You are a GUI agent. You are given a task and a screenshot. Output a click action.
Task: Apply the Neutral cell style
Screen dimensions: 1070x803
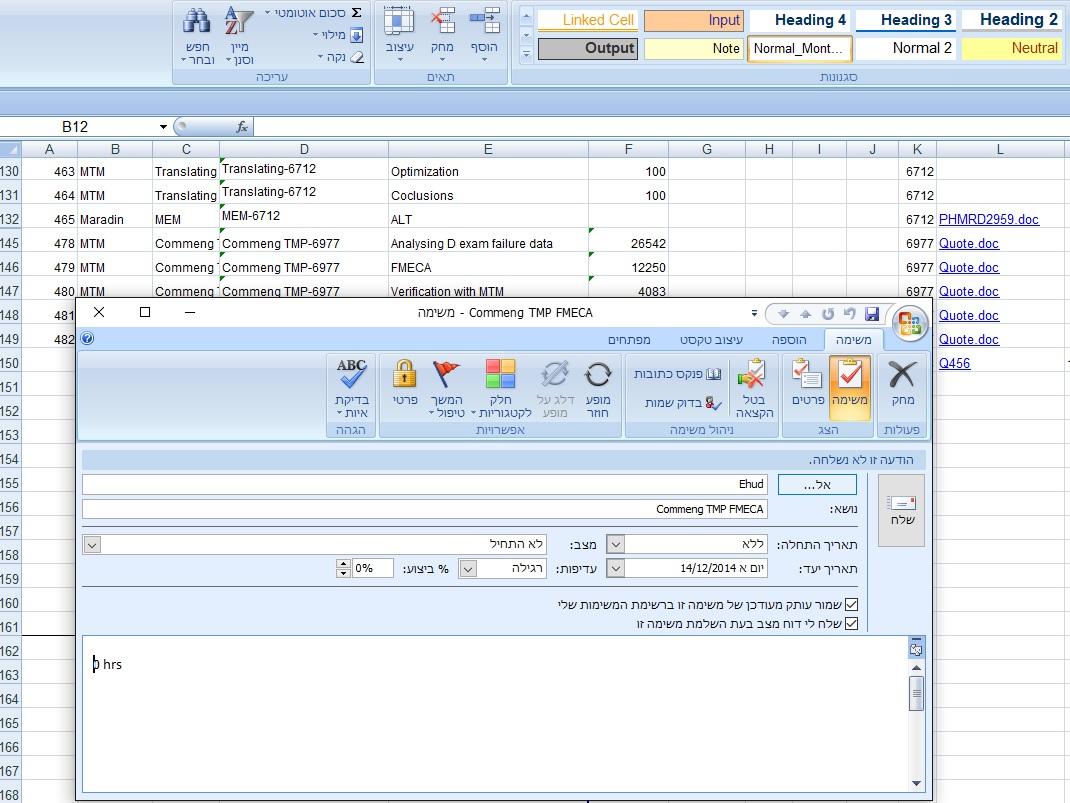pos(1011,48)
